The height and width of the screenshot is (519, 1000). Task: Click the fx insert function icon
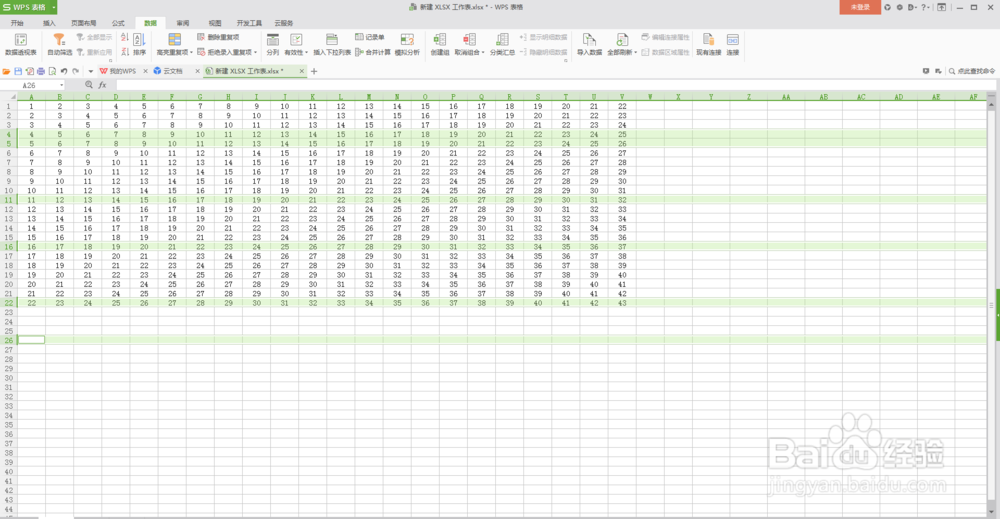pyautogui.click(x=102, y=85)
